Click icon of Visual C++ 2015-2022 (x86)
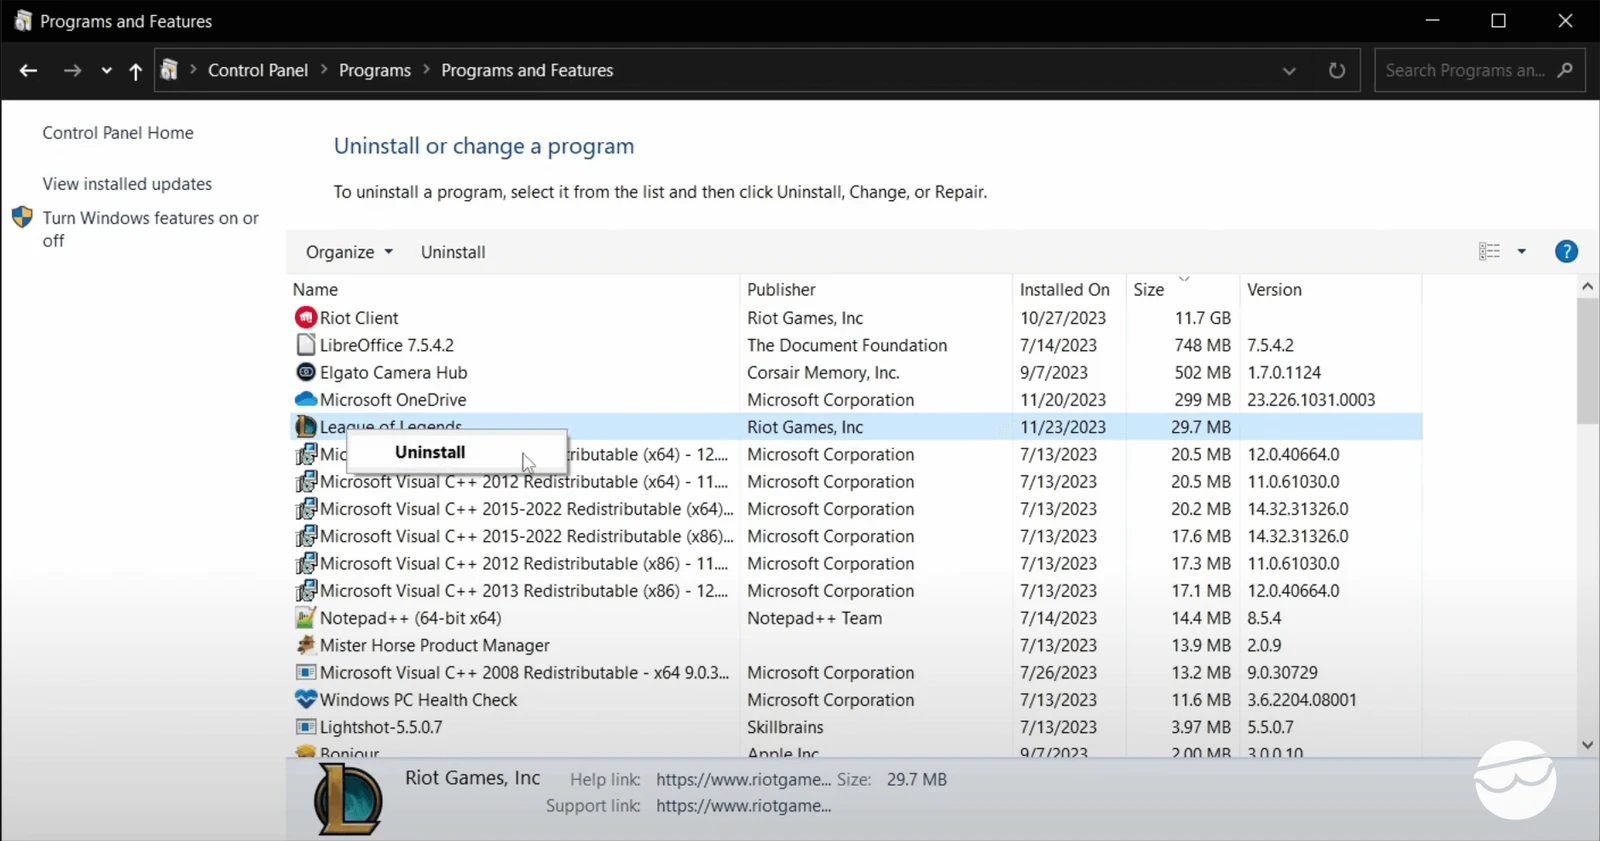 (306, 536)
